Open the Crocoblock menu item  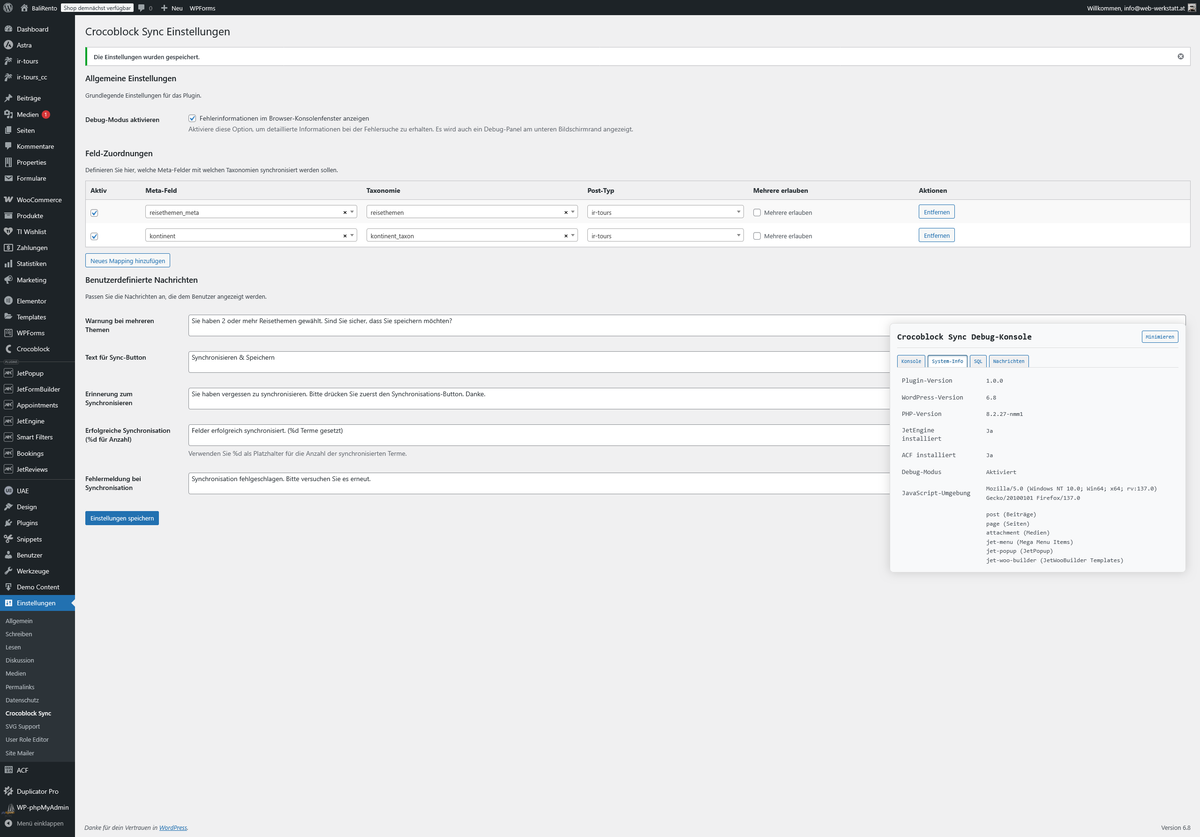37,348
